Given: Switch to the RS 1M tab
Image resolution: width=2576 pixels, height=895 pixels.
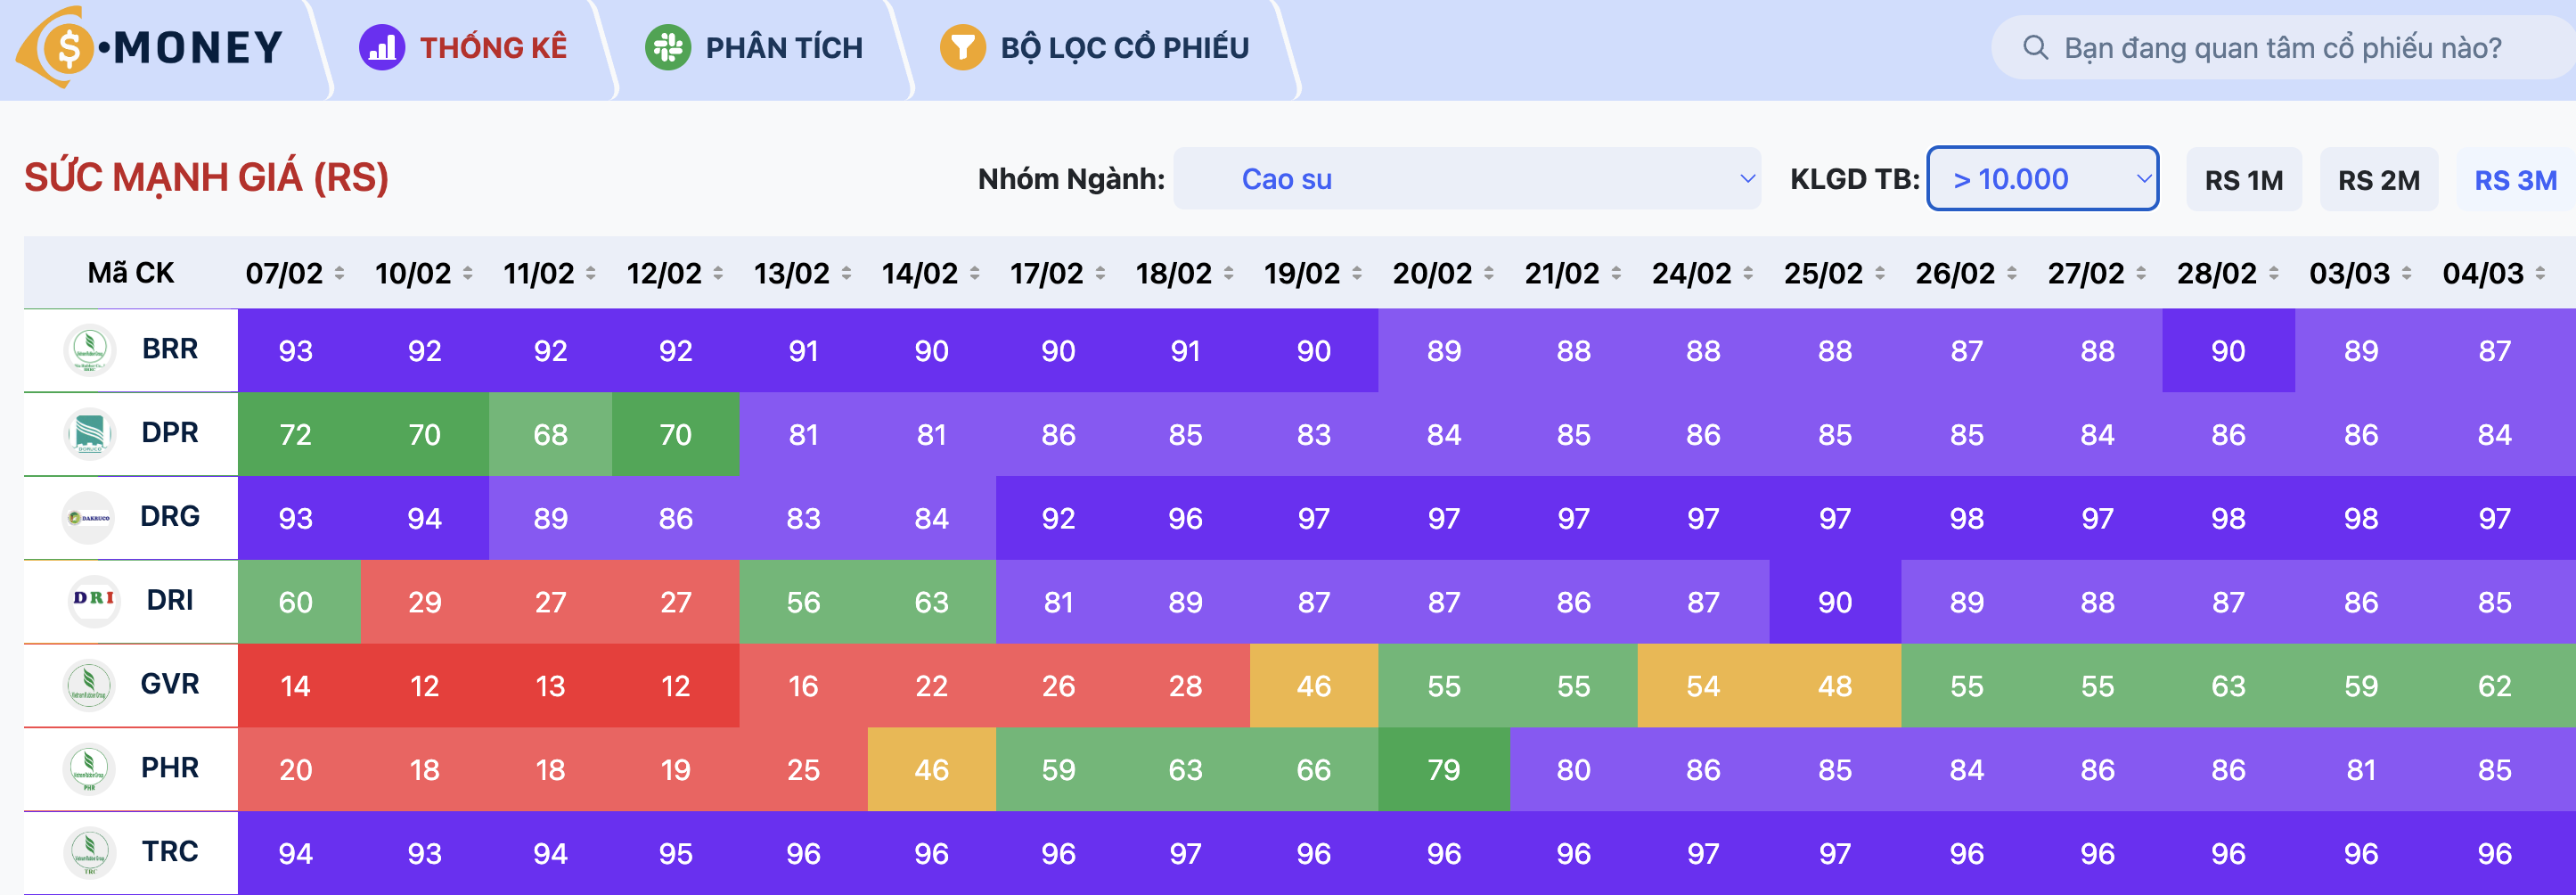Looking at the screenshot, I should 2243,180.
